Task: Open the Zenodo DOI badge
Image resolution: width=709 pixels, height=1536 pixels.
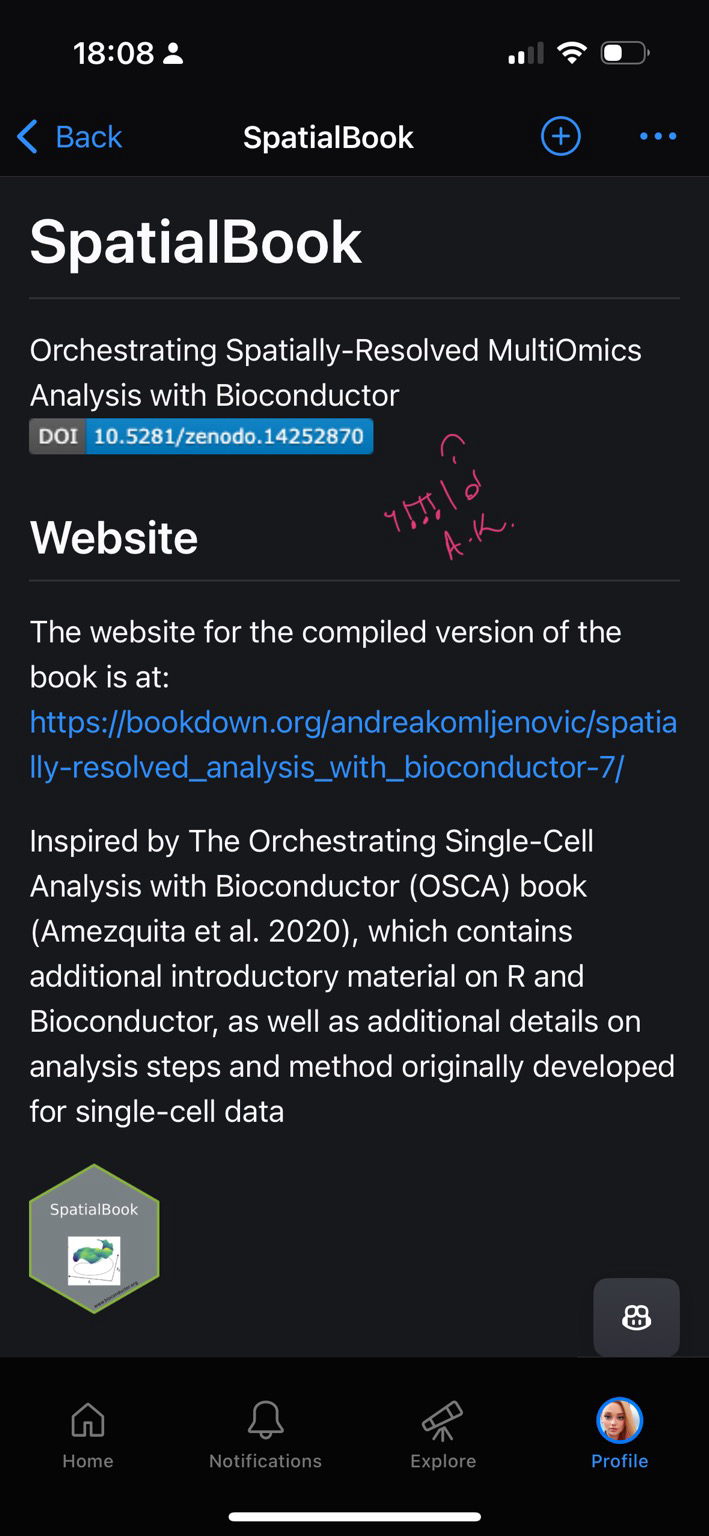Action: click(x=201, y=437)
